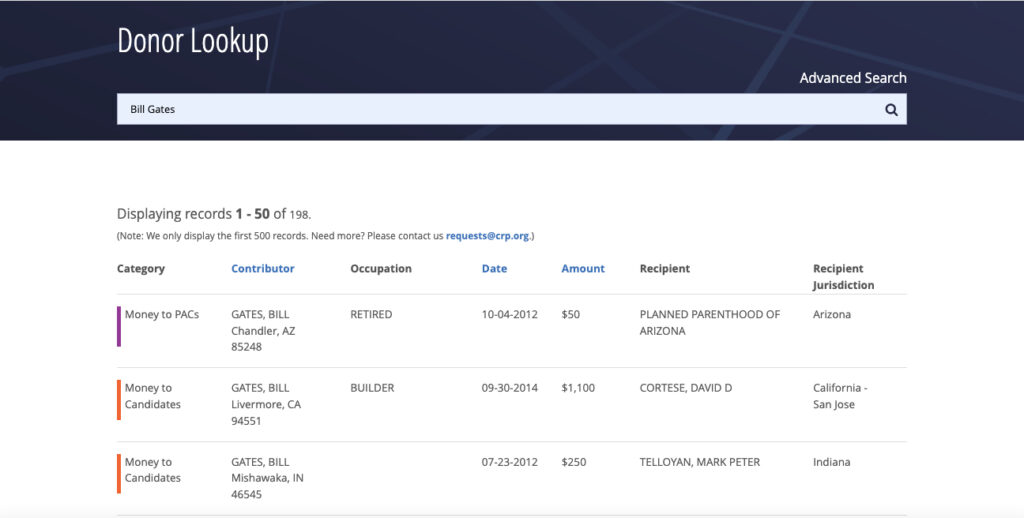Screen dimensions: 1024x518
Task: Click the Donor Lookup page title
Action: click(193, 40)
